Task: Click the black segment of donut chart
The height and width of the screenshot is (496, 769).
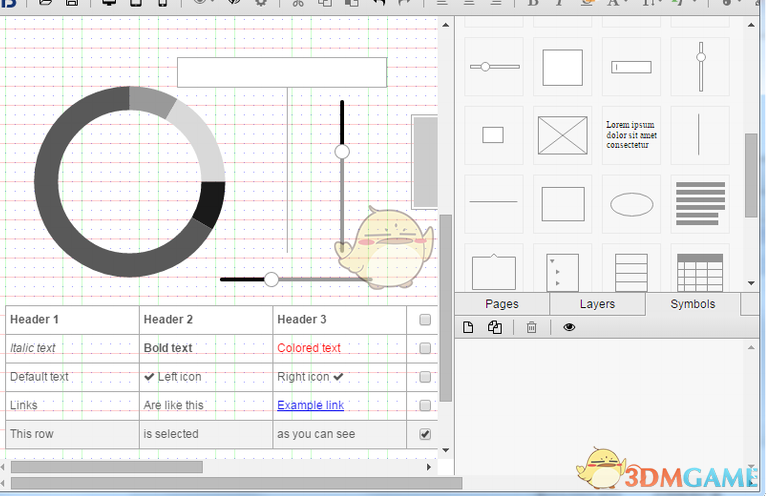Action: 210,203
